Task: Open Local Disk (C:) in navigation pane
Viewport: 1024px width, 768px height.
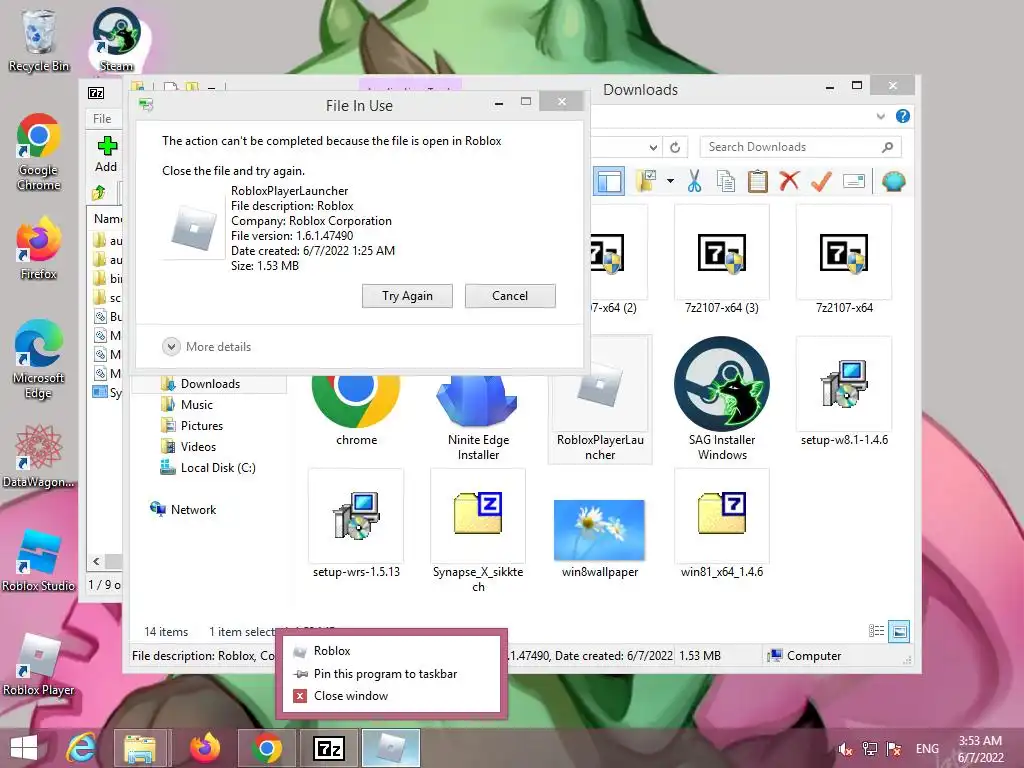Action: pyautogui.click(x=217, y=468)
